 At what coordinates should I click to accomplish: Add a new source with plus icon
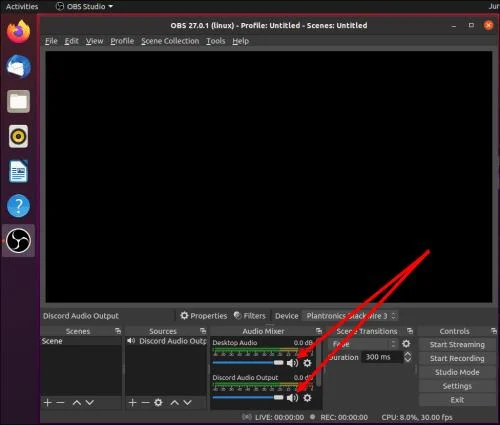pos(132,403)
